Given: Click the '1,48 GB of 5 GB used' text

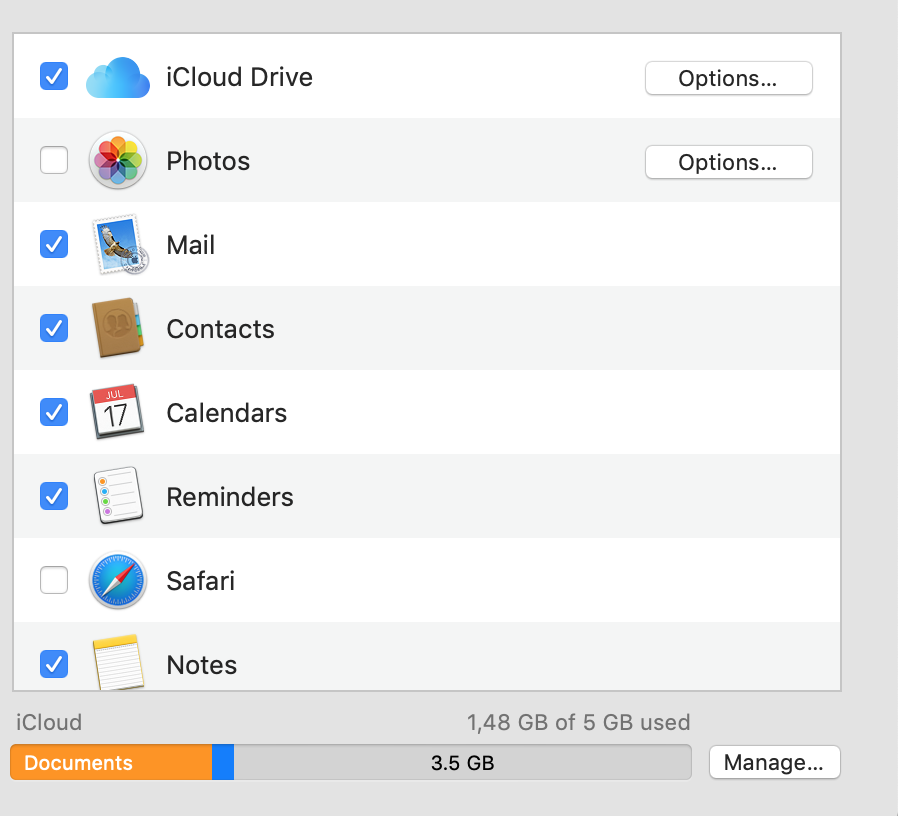Looking at the screenshot, I should (x=578, y=723).
